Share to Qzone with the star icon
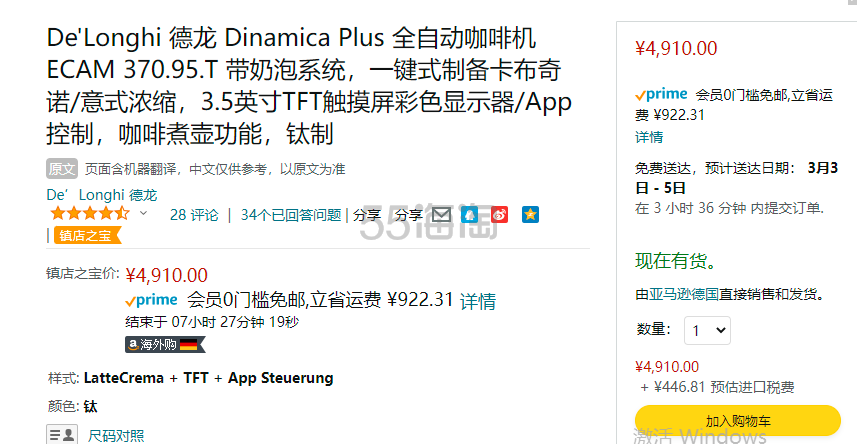This screenshot has height=444, width=857. [530, 214]
